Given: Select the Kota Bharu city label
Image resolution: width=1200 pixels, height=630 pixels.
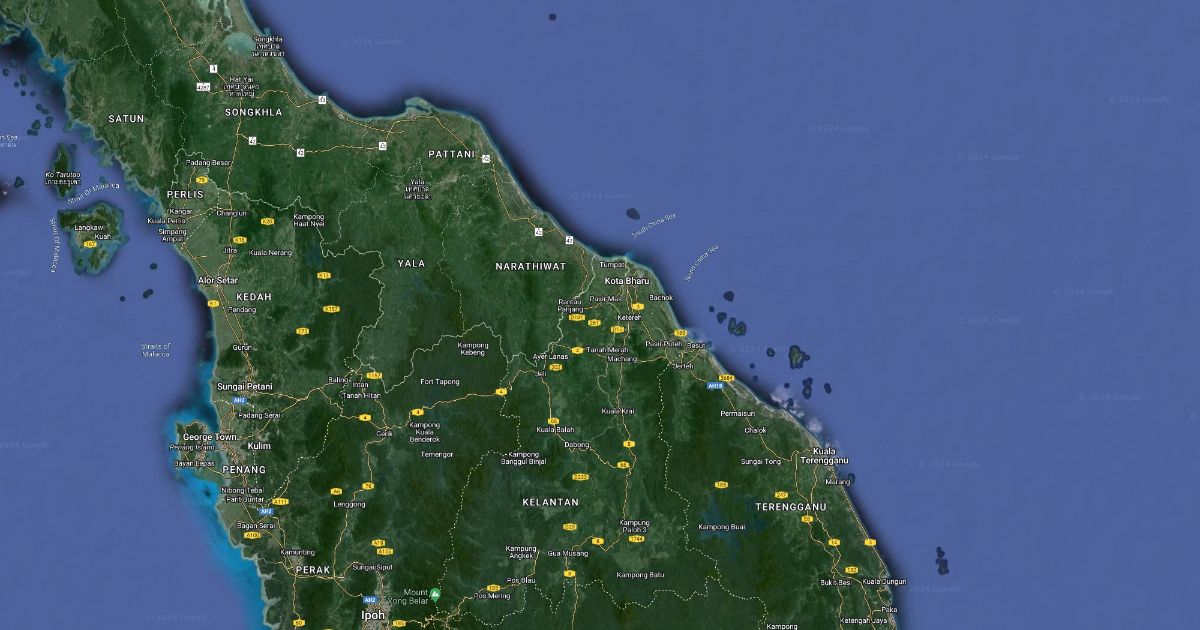Looking at the screenshot, I should pyautogui.click(x=627, y=281).
